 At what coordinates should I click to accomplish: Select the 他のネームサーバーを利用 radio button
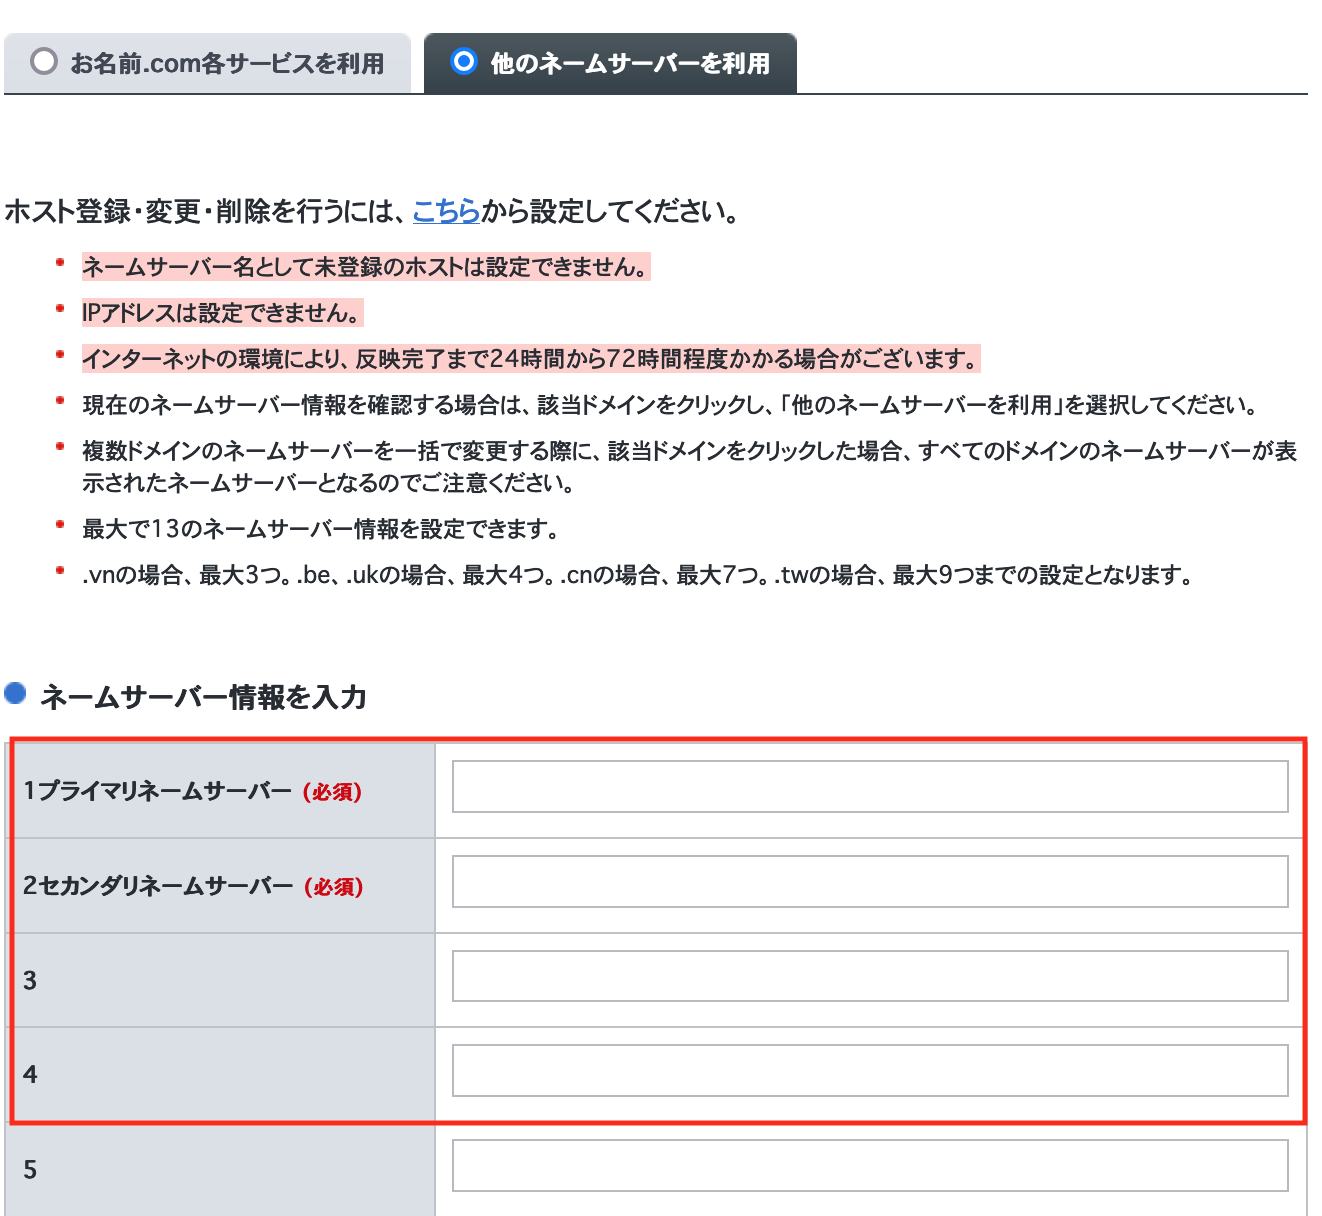[x=464, y=62]
